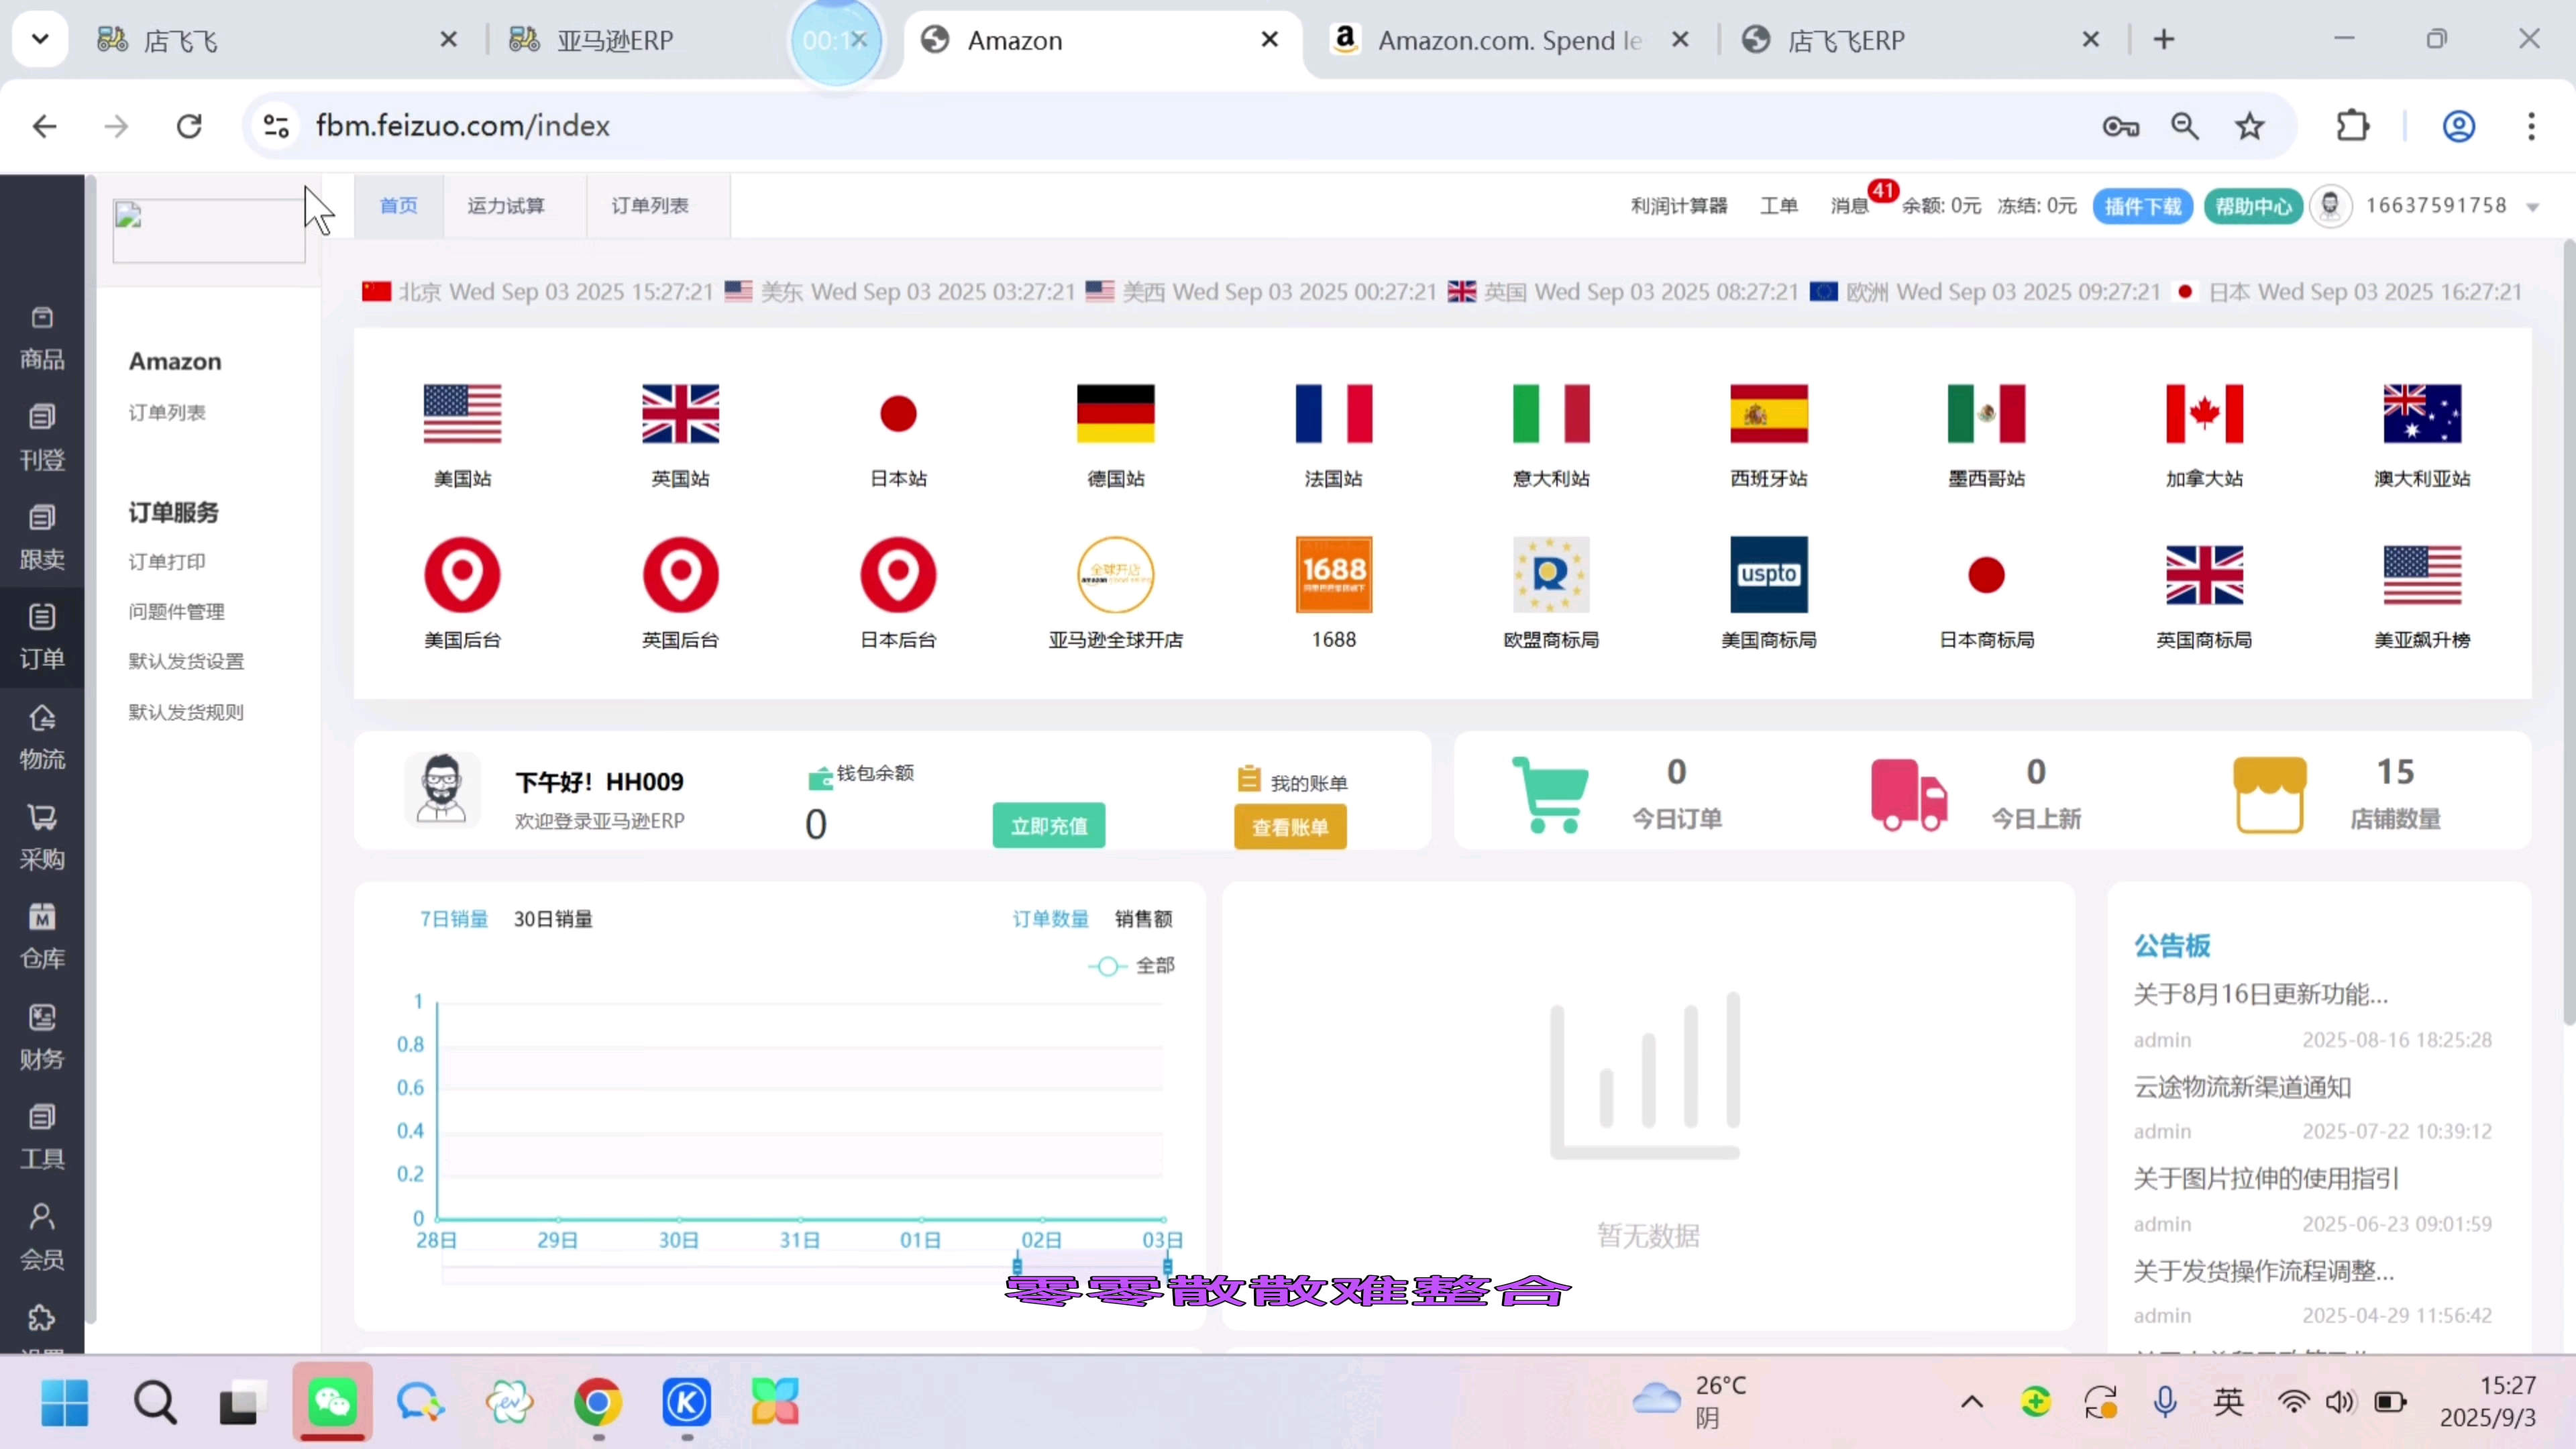Bookmark this page with the star icon
The height and width of the screenshot is (1449, 2576).
tap(2250, 126)
